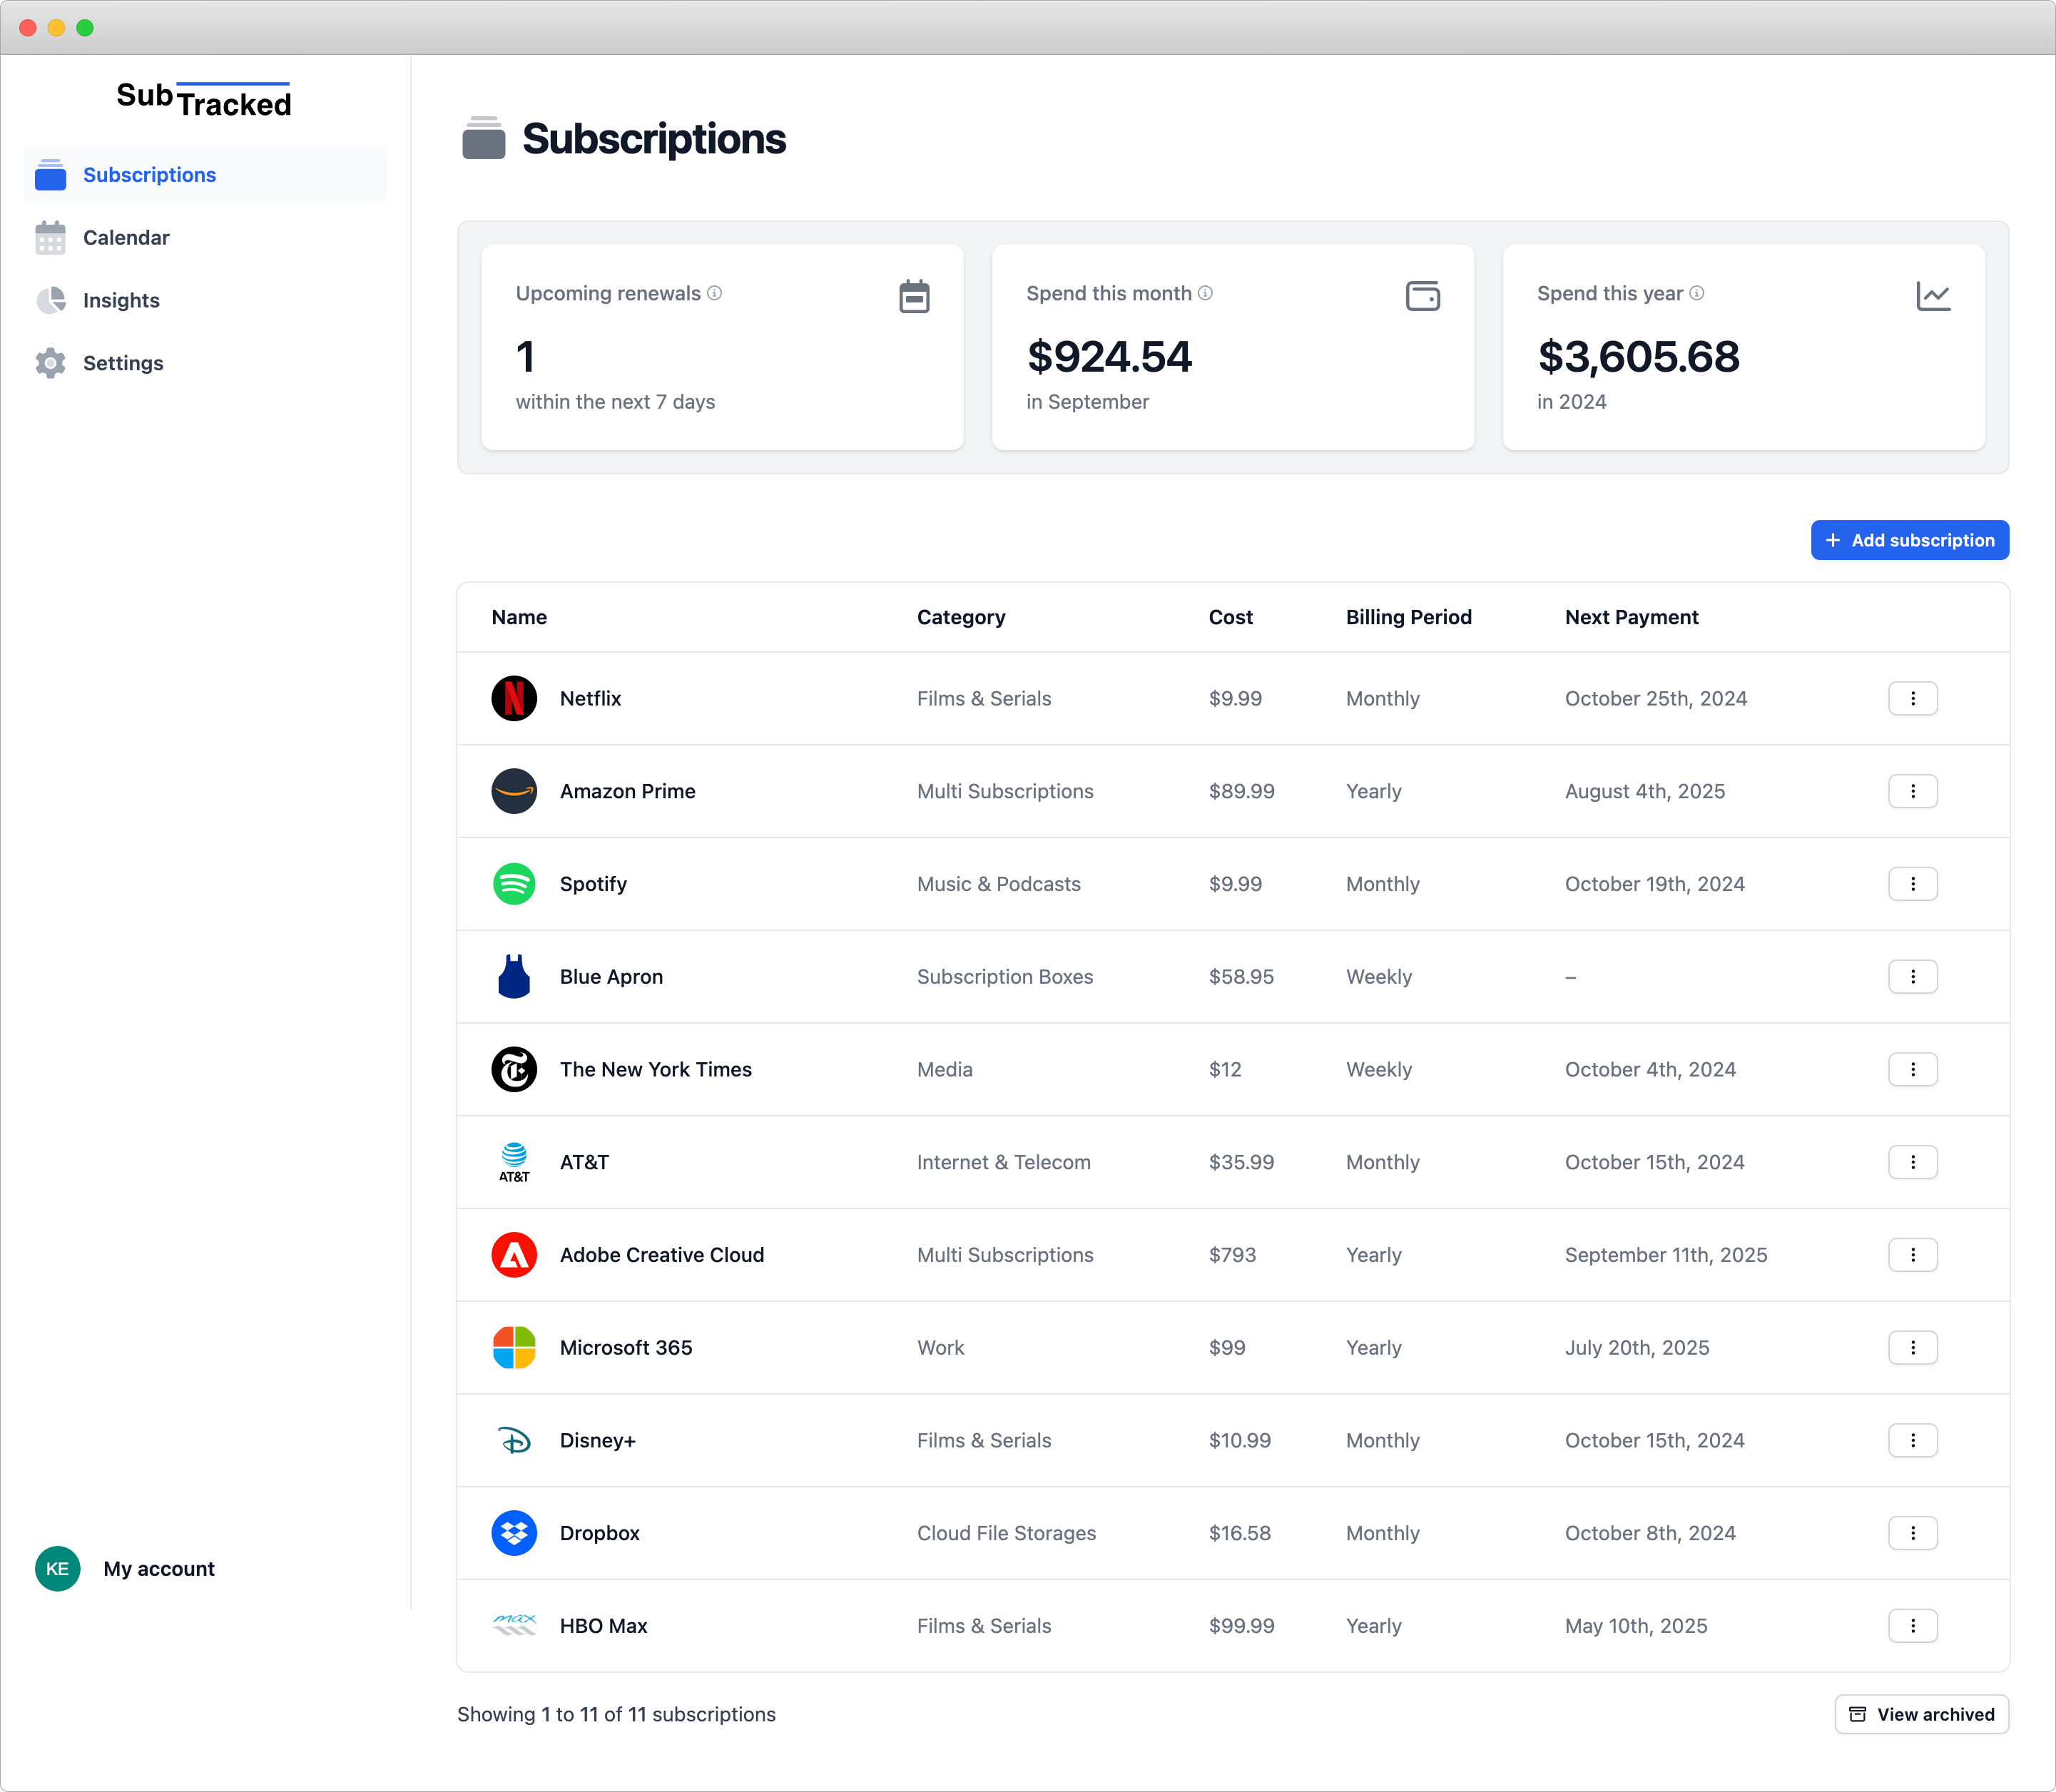Go to Calendar in the sidebar

tap(126, 238)
